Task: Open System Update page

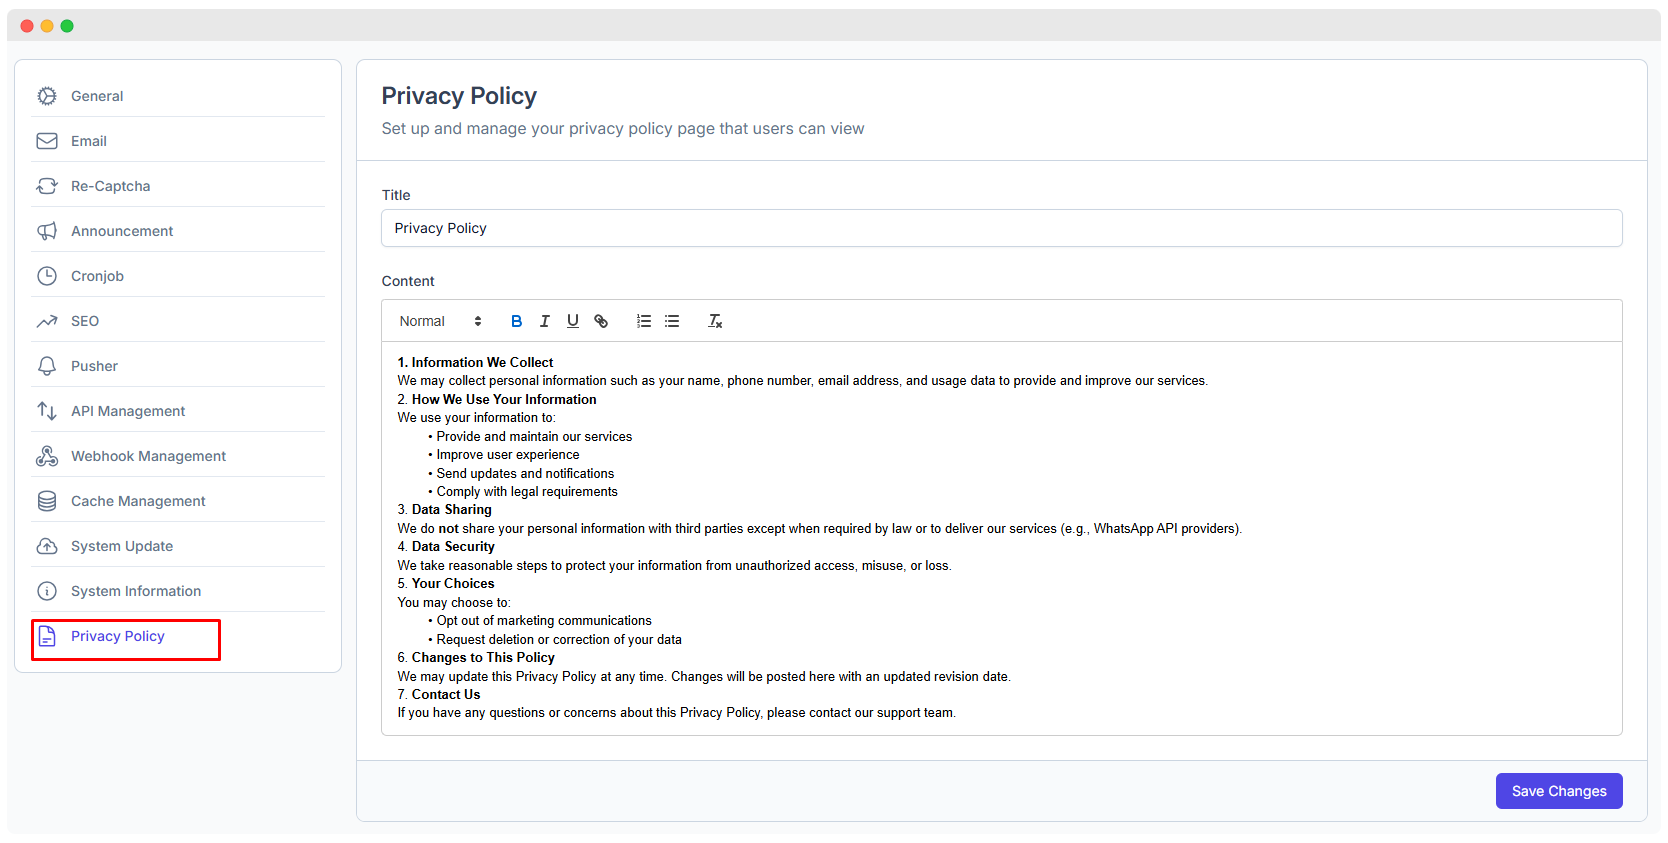Action: (x=178, y=546)
